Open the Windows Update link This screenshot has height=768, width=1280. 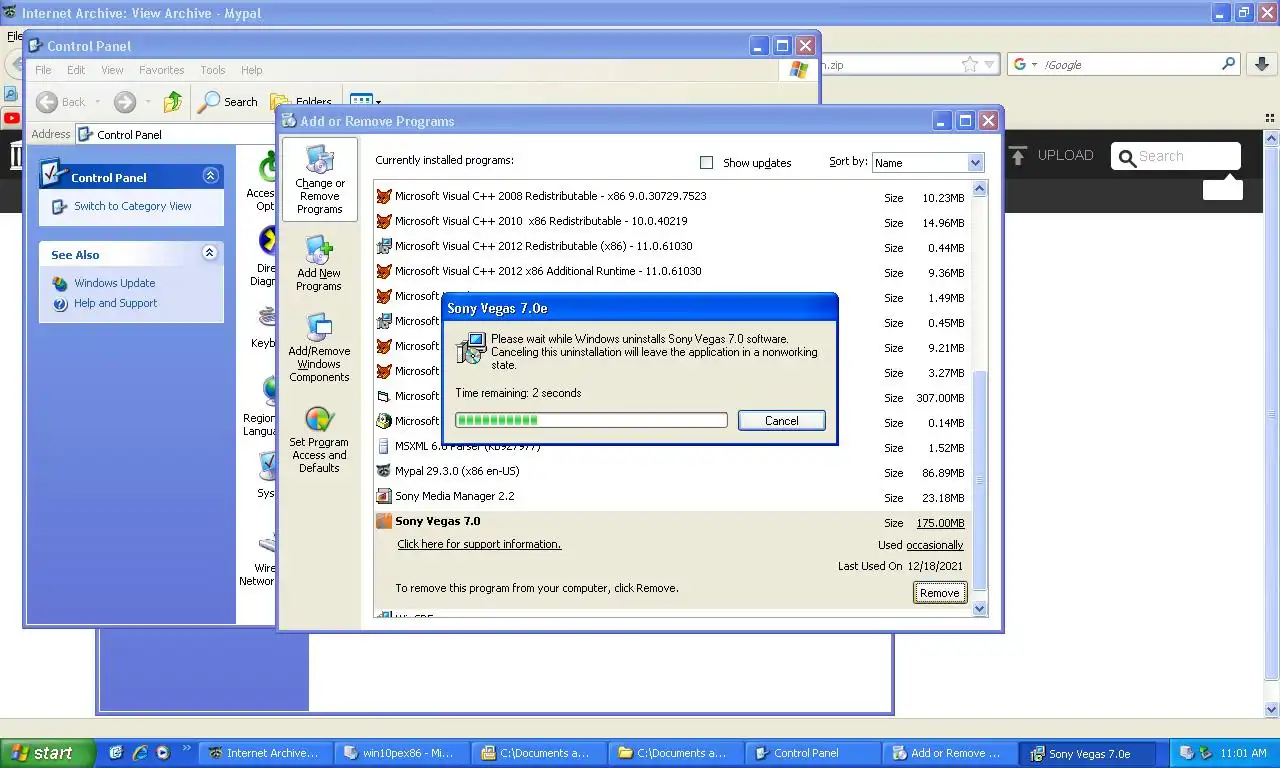point(114,283)
